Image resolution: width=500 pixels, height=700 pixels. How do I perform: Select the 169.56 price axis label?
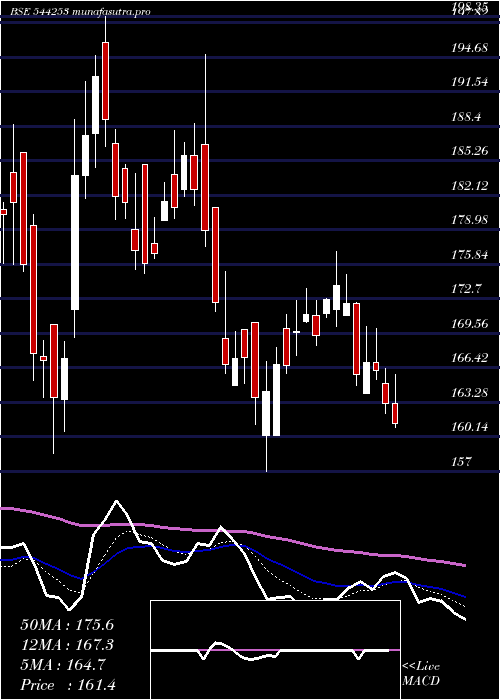tap(470, 324)
